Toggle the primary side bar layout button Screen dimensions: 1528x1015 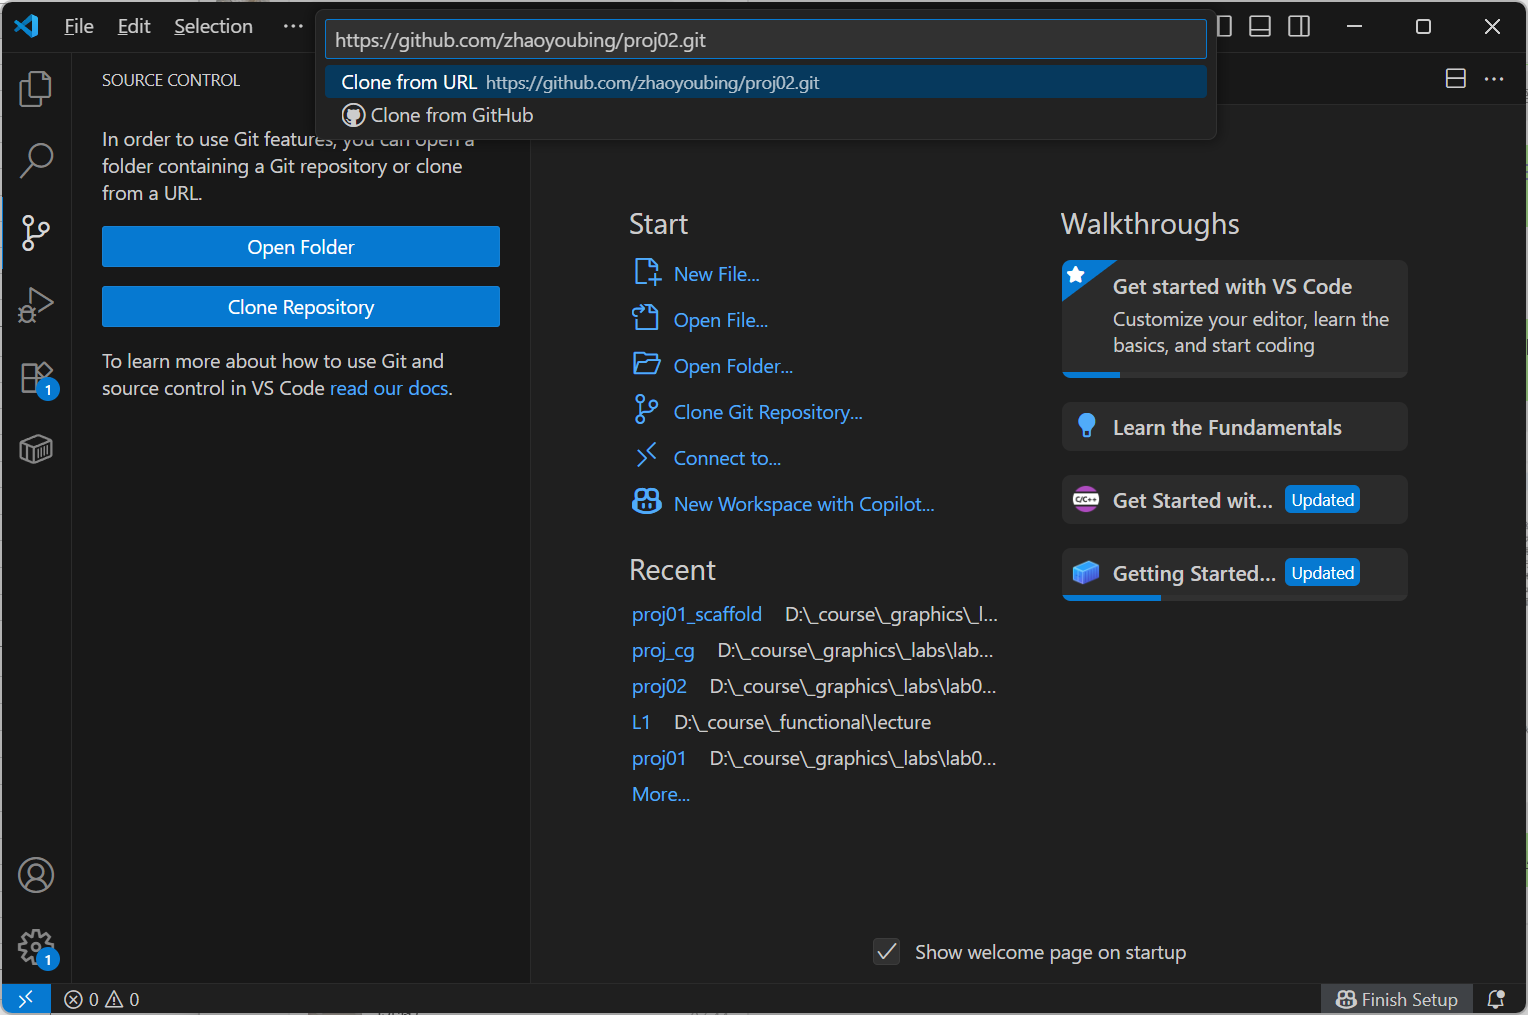[1225, 26]
